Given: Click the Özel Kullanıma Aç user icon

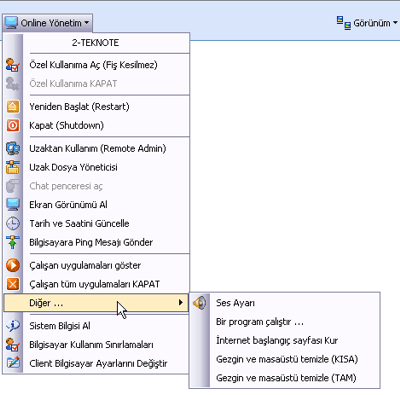Looking at the screenshot, I should (x=13, y=65).
